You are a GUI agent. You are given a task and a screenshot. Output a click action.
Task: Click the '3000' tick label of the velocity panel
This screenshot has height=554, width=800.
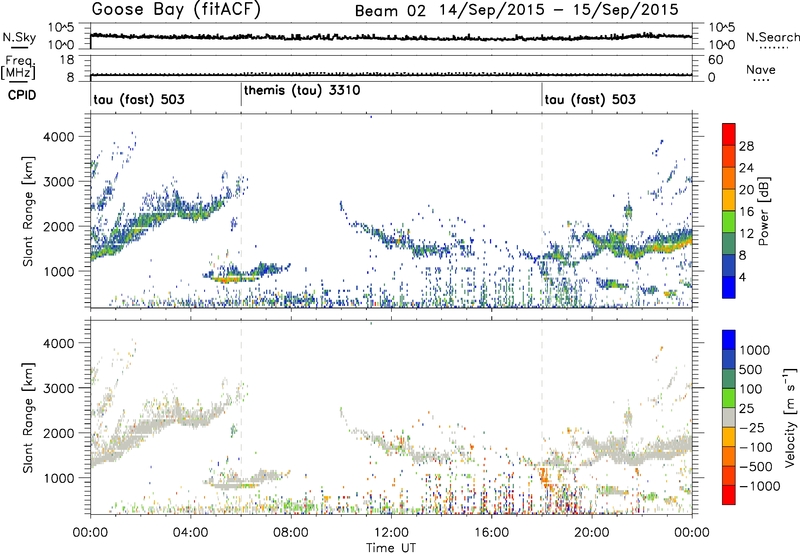[x=58, y=388]
